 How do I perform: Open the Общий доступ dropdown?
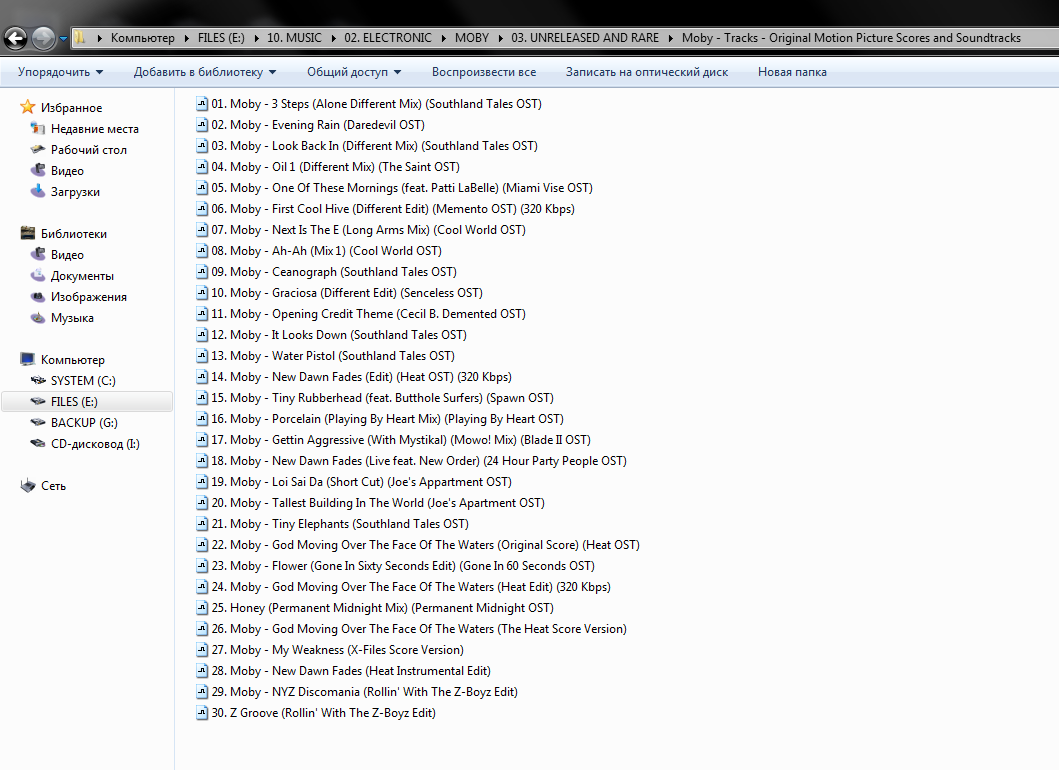(x=354, y=72)
